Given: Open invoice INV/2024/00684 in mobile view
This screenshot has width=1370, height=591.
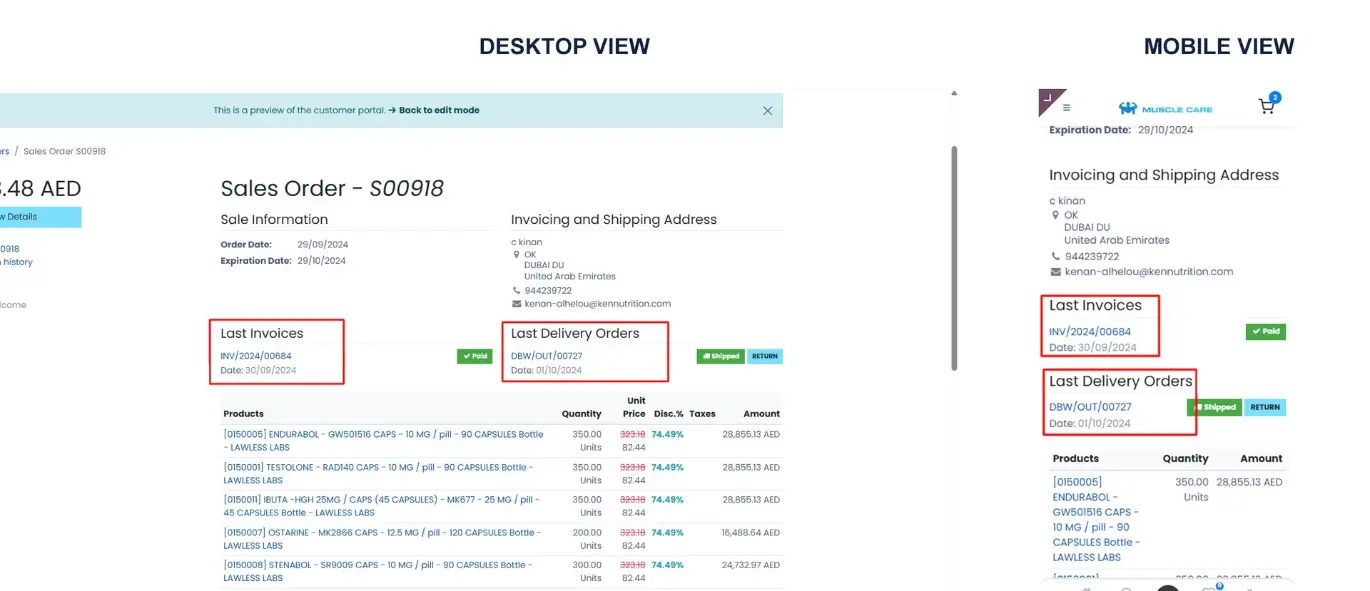Looking at the screenshot, I should coord(1090,332).
